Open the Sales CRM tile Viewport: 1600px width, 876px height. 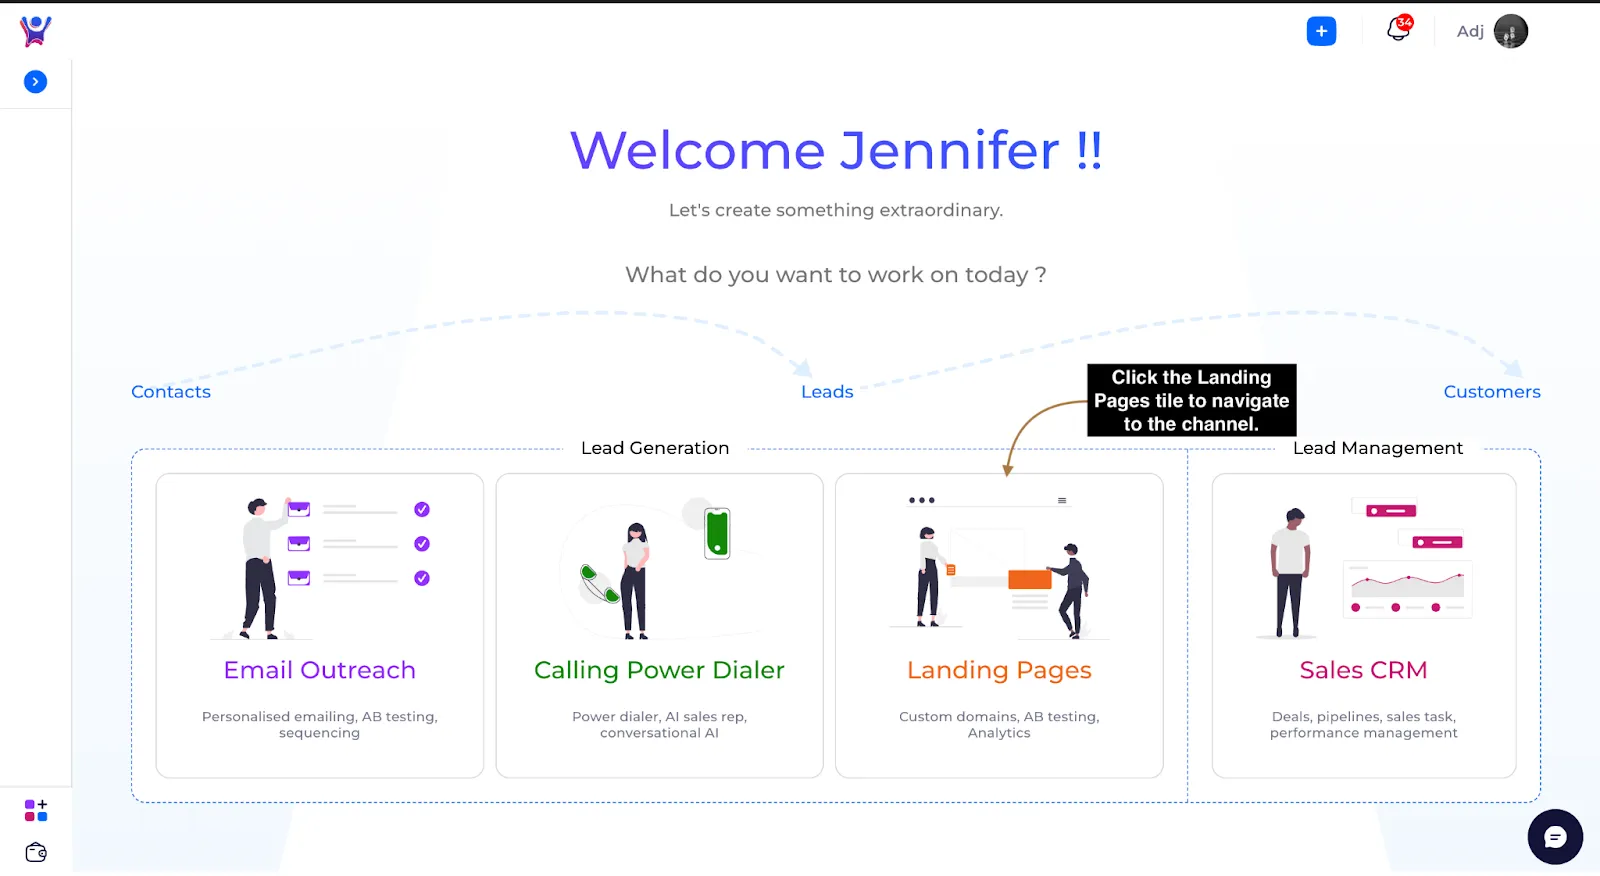[1364, 626]
